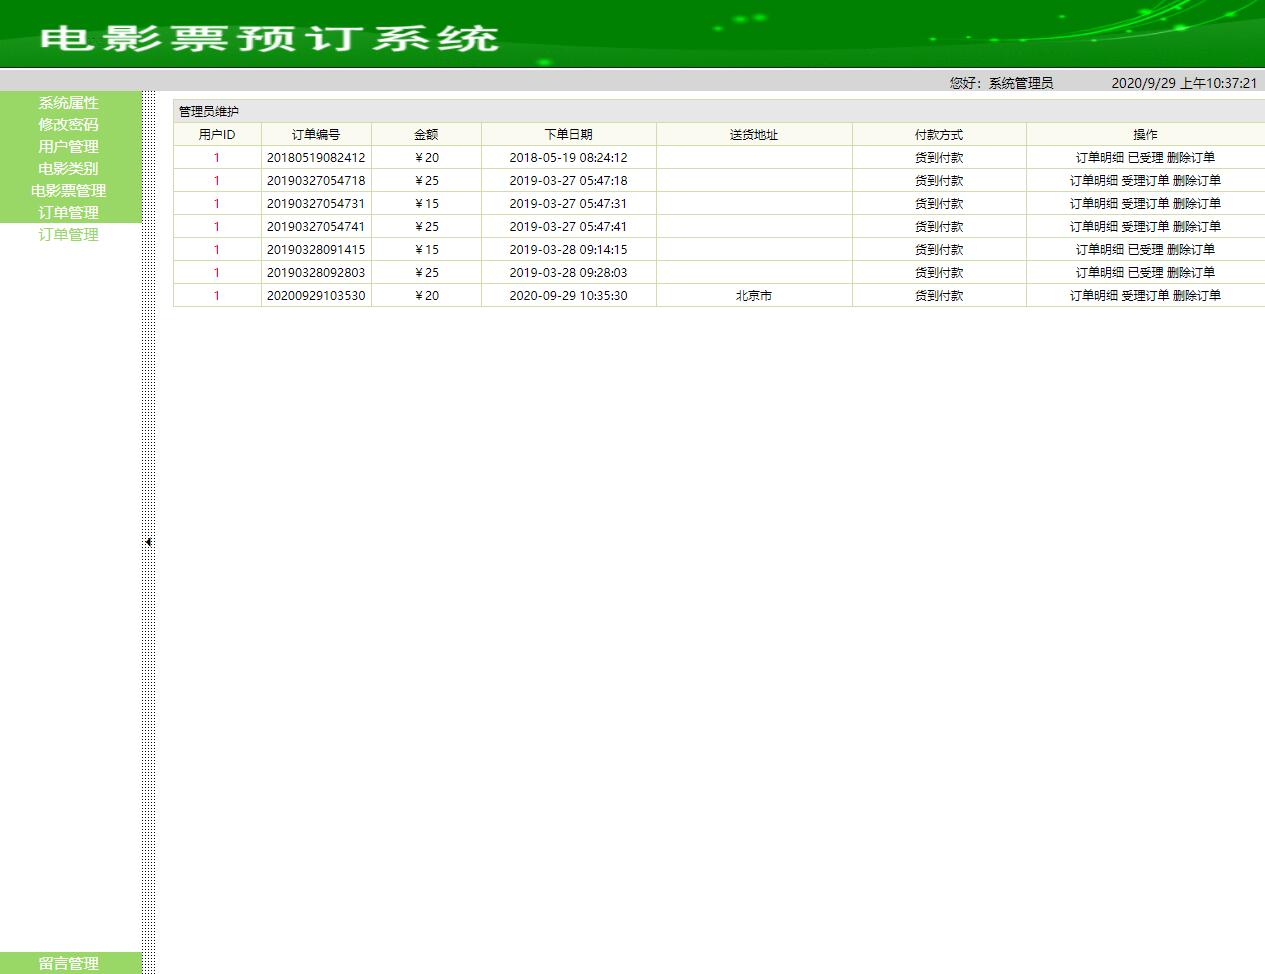Select order number 20200929103530
1265x974 pixels.
tap(316, 296)
